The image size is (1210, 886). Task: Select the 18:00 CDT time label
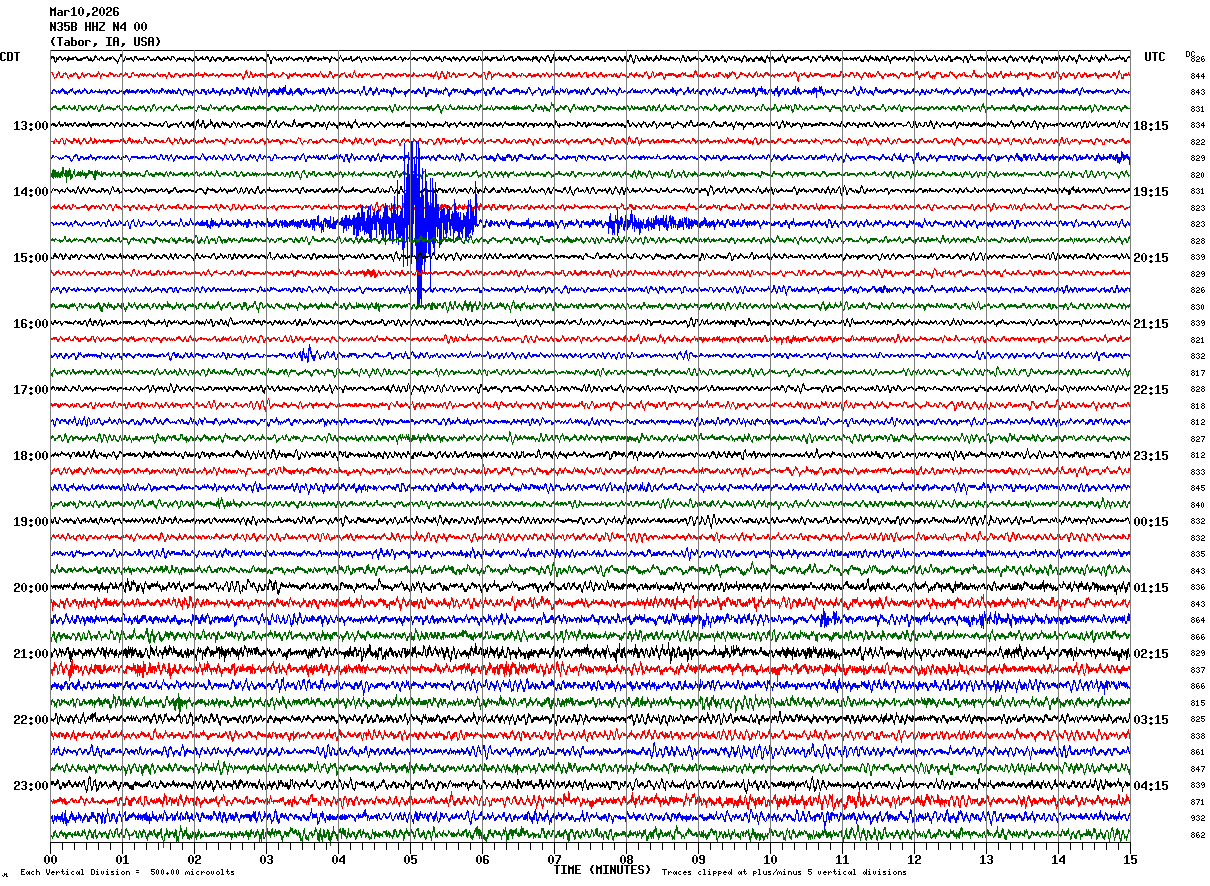30,456
